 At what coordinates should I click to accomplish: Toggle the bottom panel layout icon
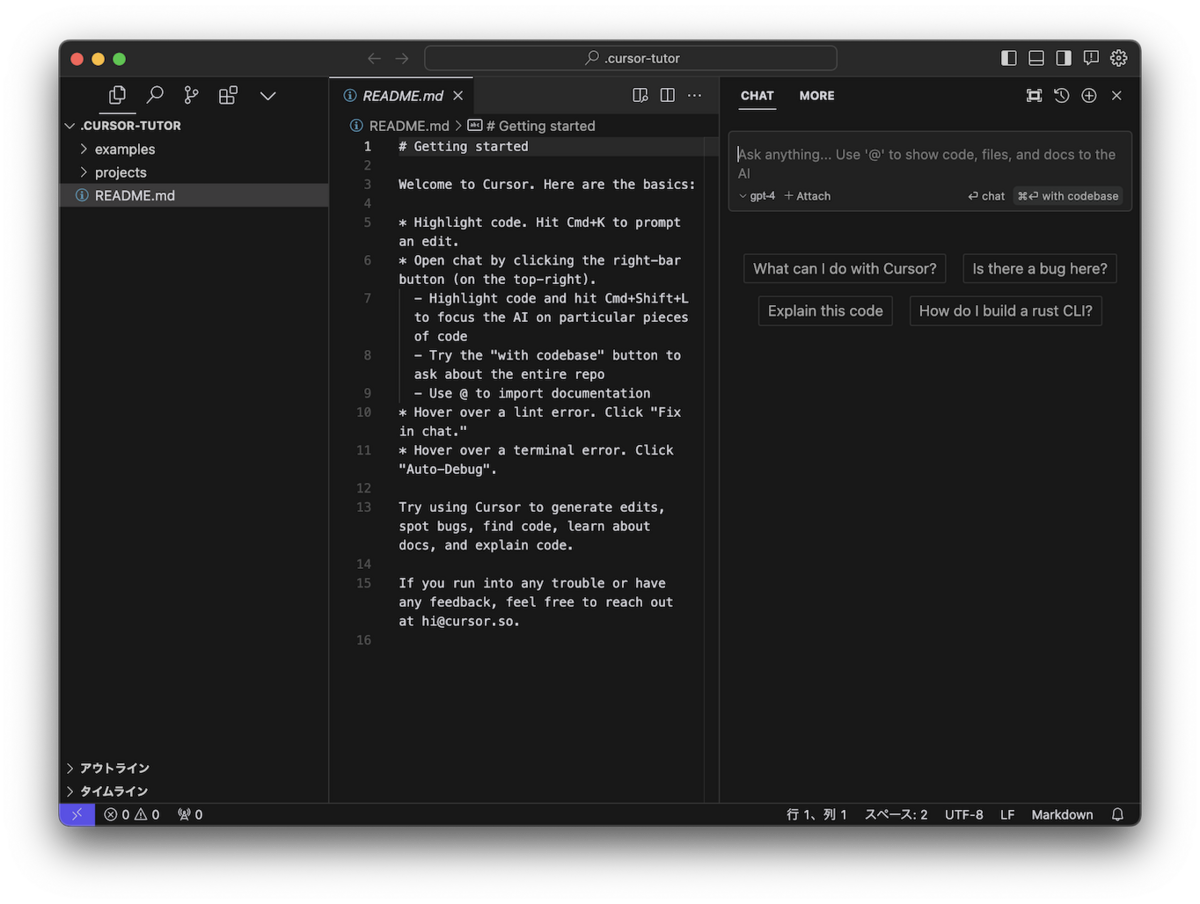pos(1036,58)
